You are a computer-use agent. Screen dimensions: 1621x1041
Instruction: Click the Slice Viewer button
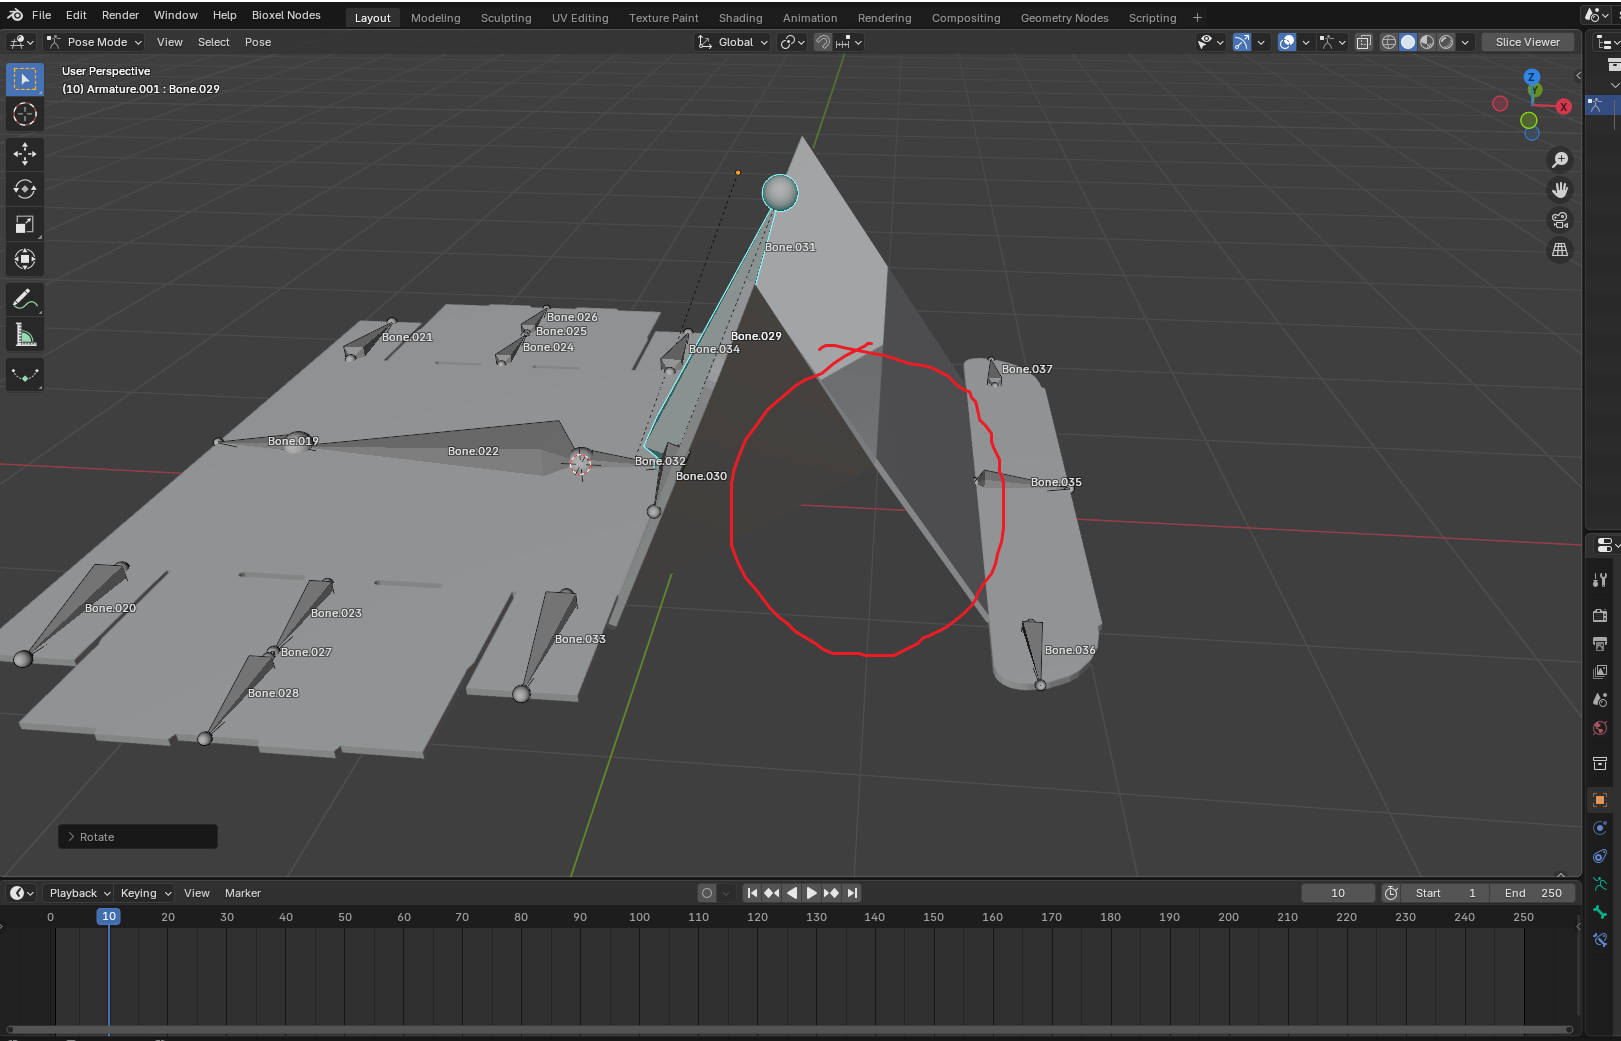(x=1527, y=42)
